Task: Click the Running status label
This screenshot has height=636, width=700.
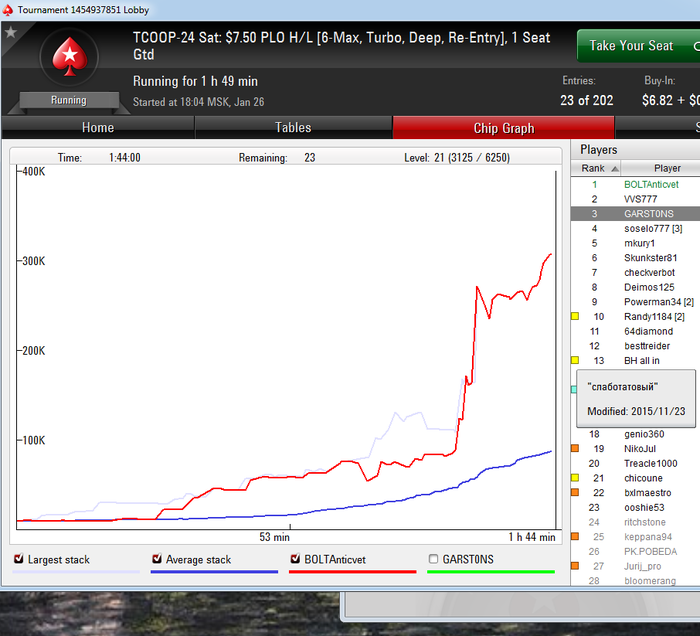Action: [69, 100]
